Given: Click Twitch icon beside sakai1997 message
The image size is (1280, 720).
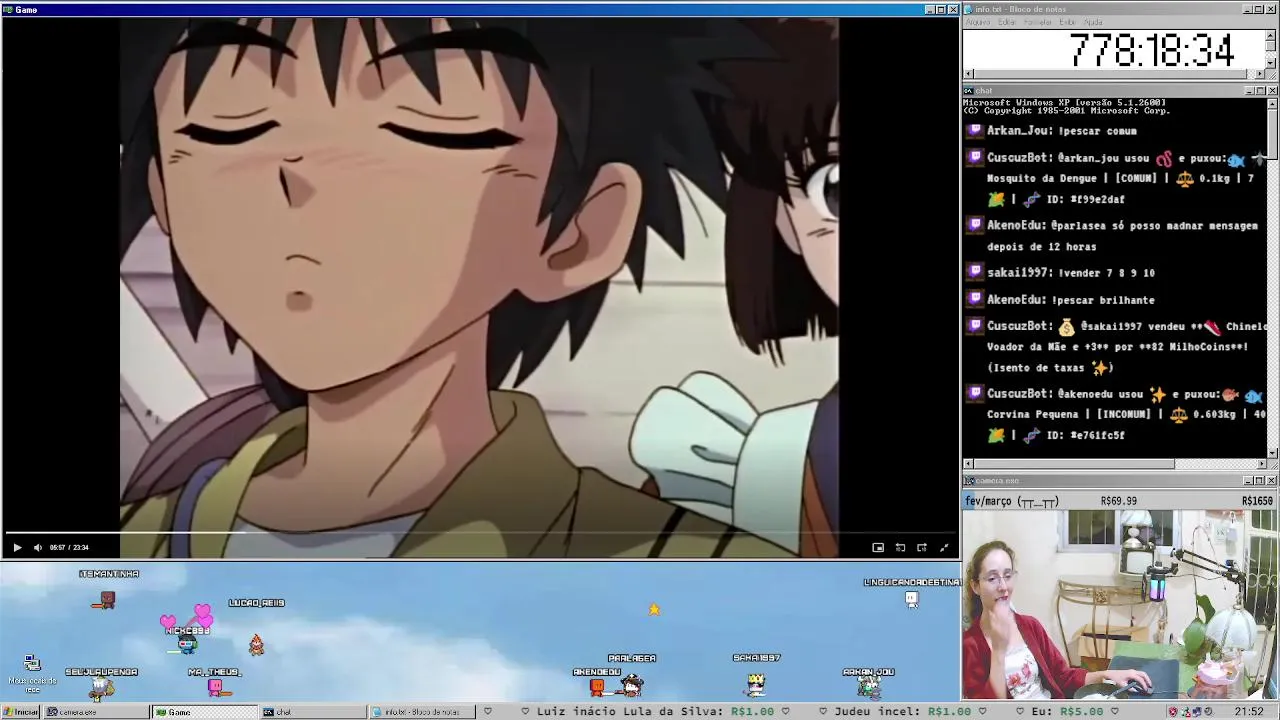Looking at the screenshot, I should (975, 272).
